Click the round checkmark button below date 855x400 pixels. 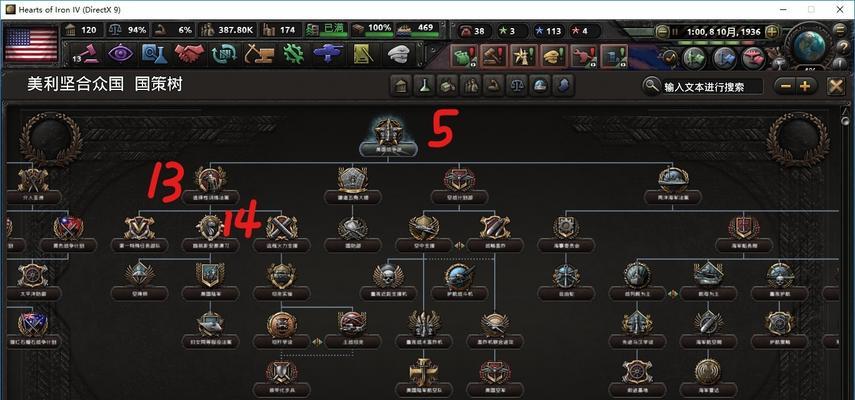[670, 56]
